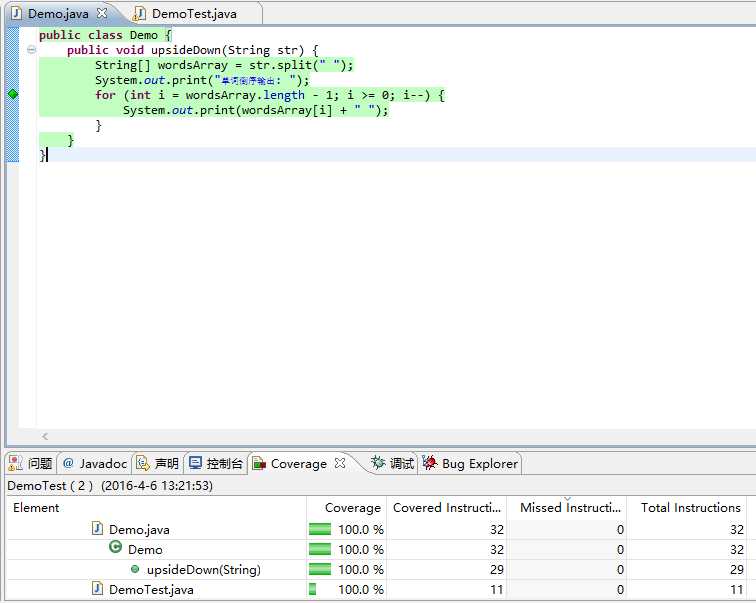This screenshot has height=603, width=756.
Task: Select the Demo class row in coverage tree
Action: coord(376,549)
